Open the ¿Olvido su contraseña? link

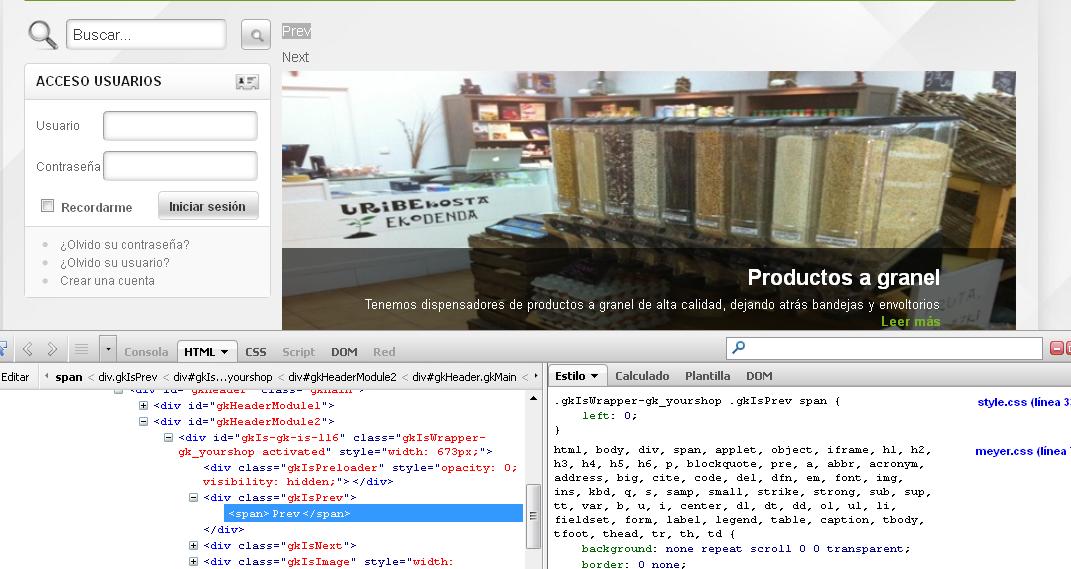point(124,245)
